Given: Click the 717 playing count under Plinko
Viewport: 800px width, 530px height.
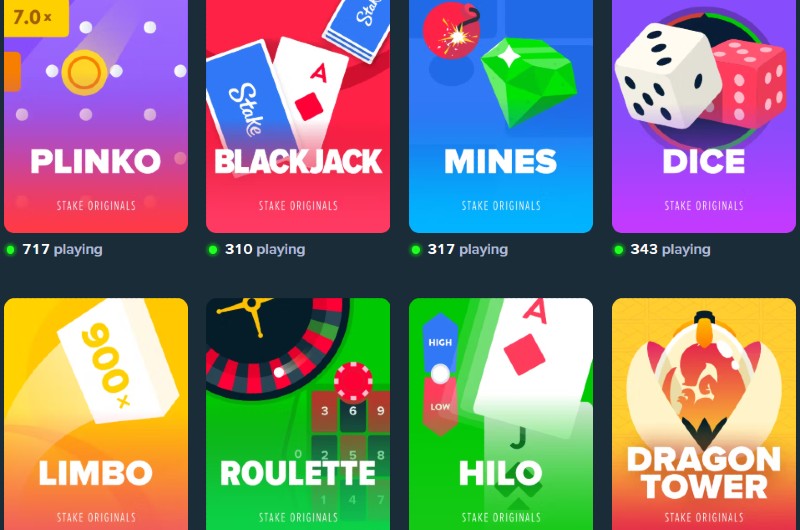Looking at the screenshot, I should click(62, 249).
